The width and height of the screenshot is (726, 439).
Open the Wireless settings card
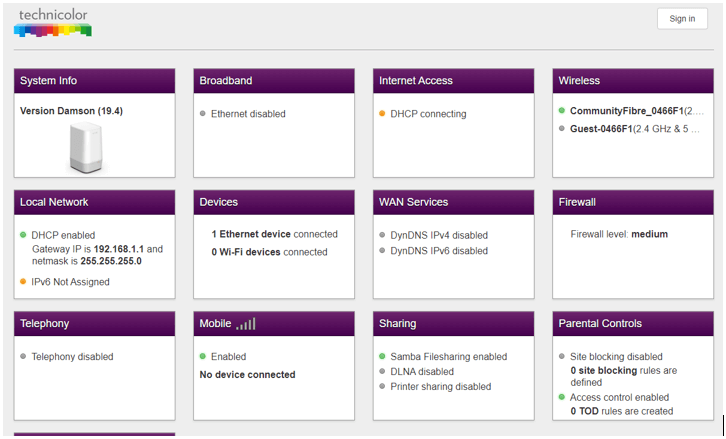632,81
